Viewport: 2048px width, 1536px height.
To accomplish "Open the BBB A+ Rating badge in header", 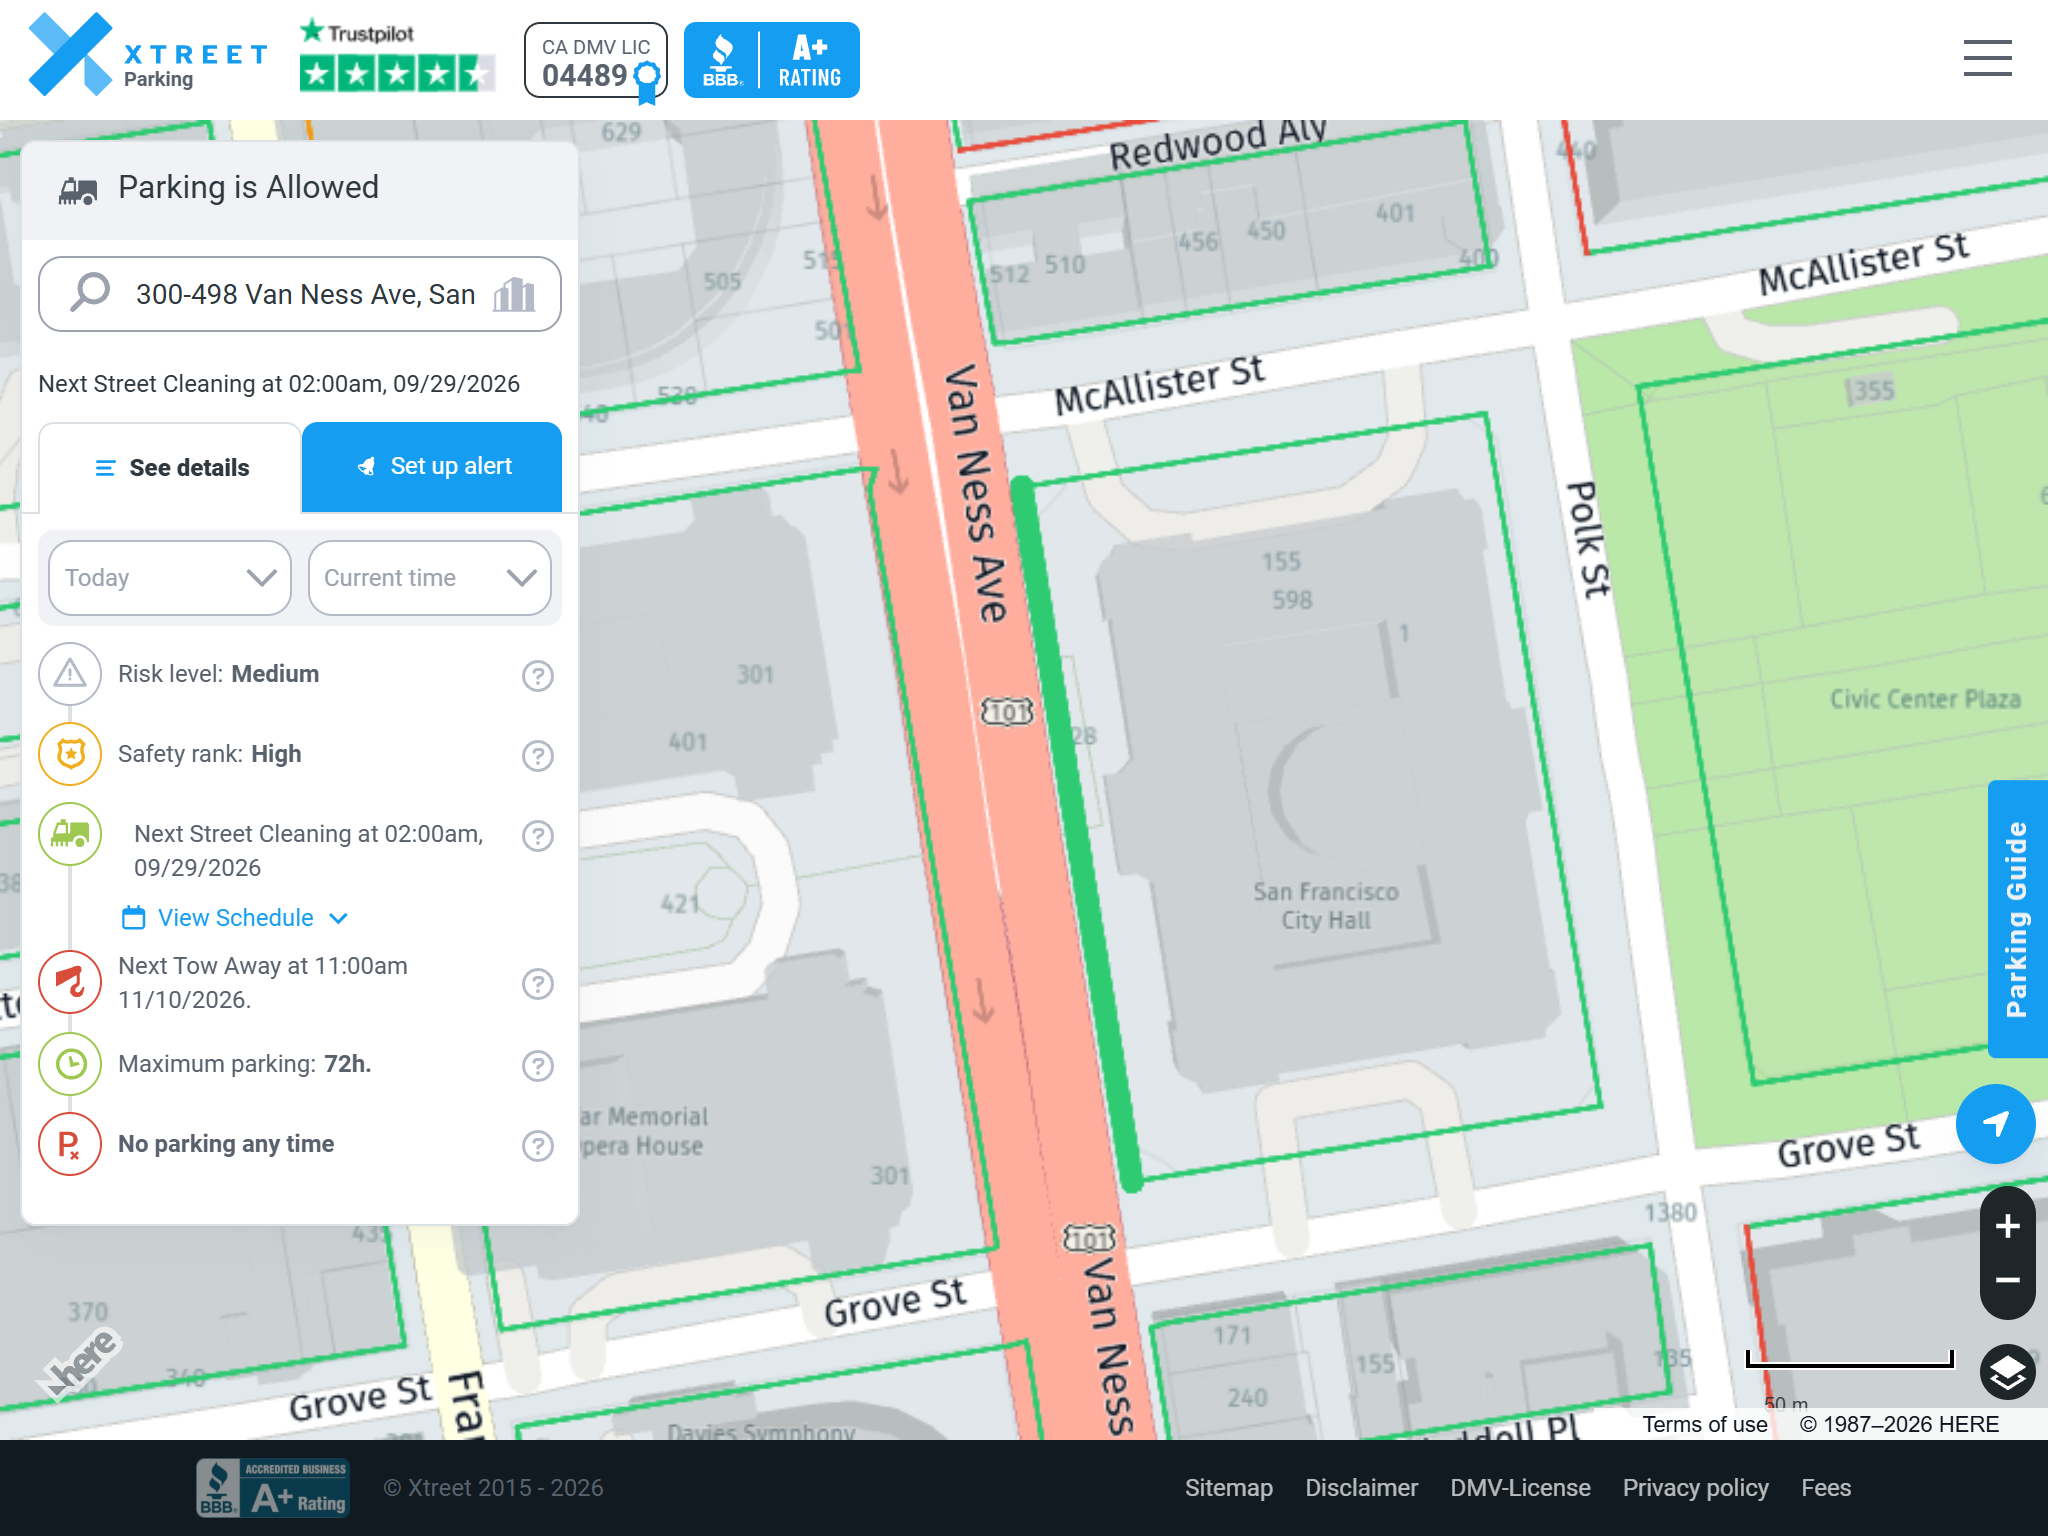I will click(771, 60).
